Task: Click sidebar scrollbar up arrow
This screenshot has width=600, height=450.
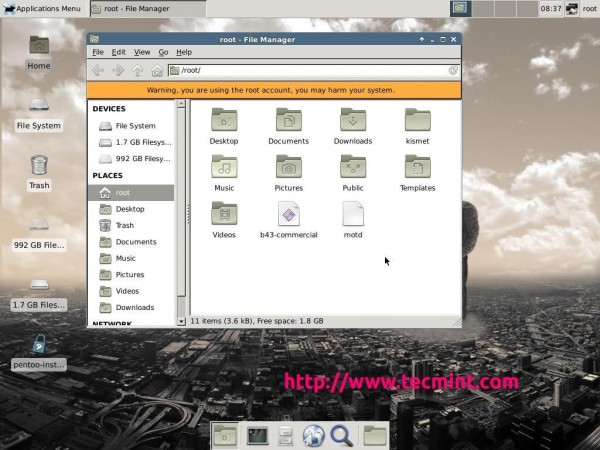Action: tap(181, 103)
